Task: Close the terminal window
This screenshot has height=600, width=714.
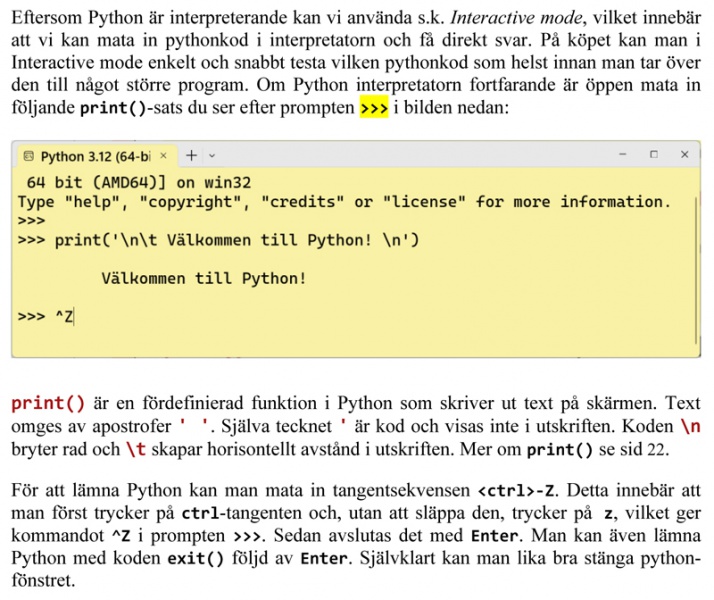Action: (684, 156)
